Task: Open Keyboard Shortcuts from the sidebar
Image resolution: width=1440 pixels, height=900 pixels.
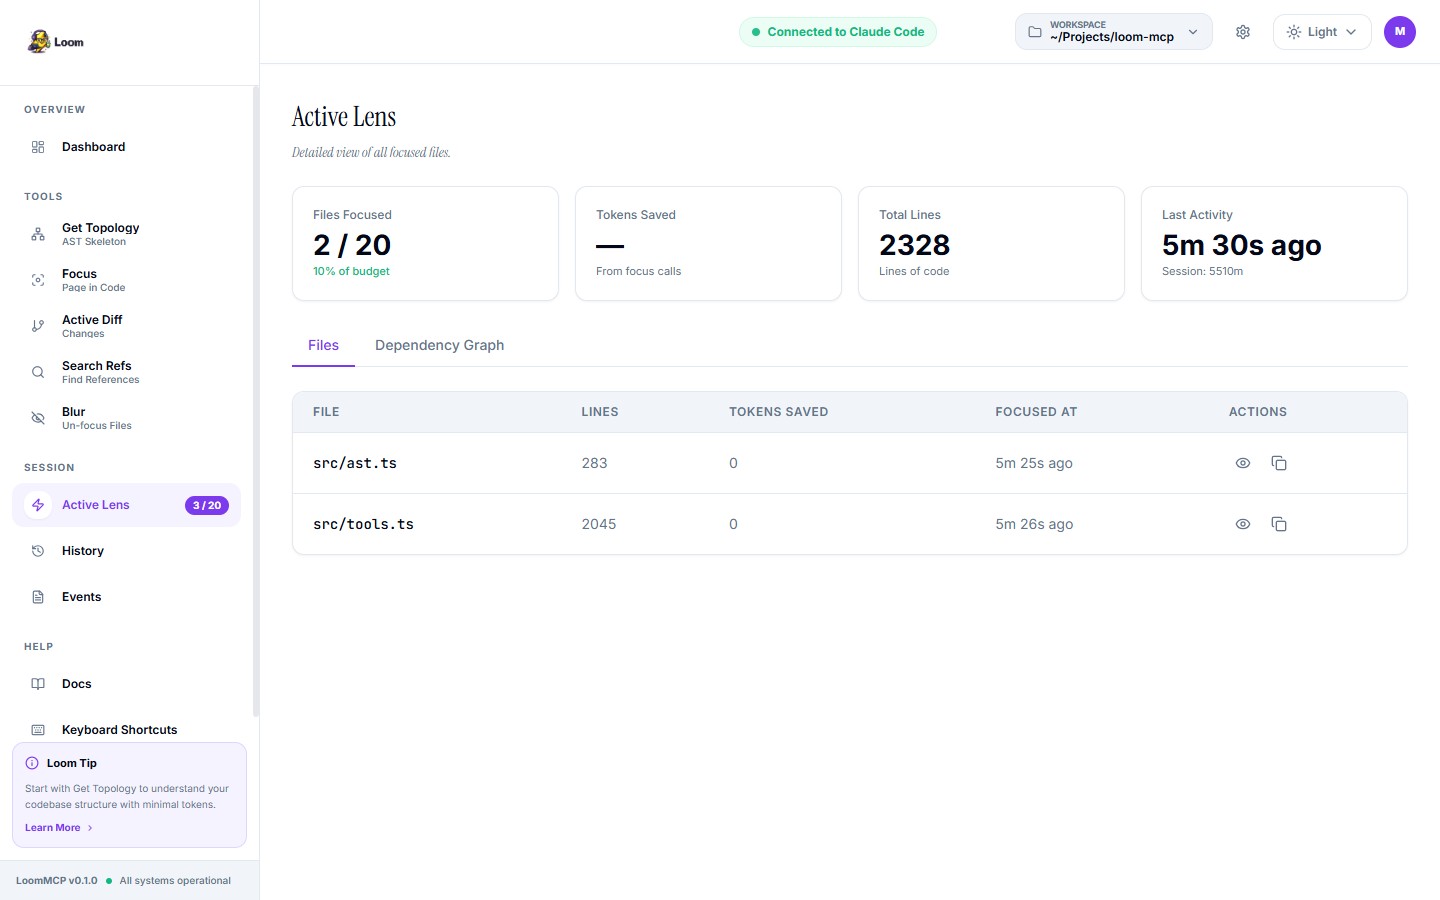Action: click(x=119, y=729)
